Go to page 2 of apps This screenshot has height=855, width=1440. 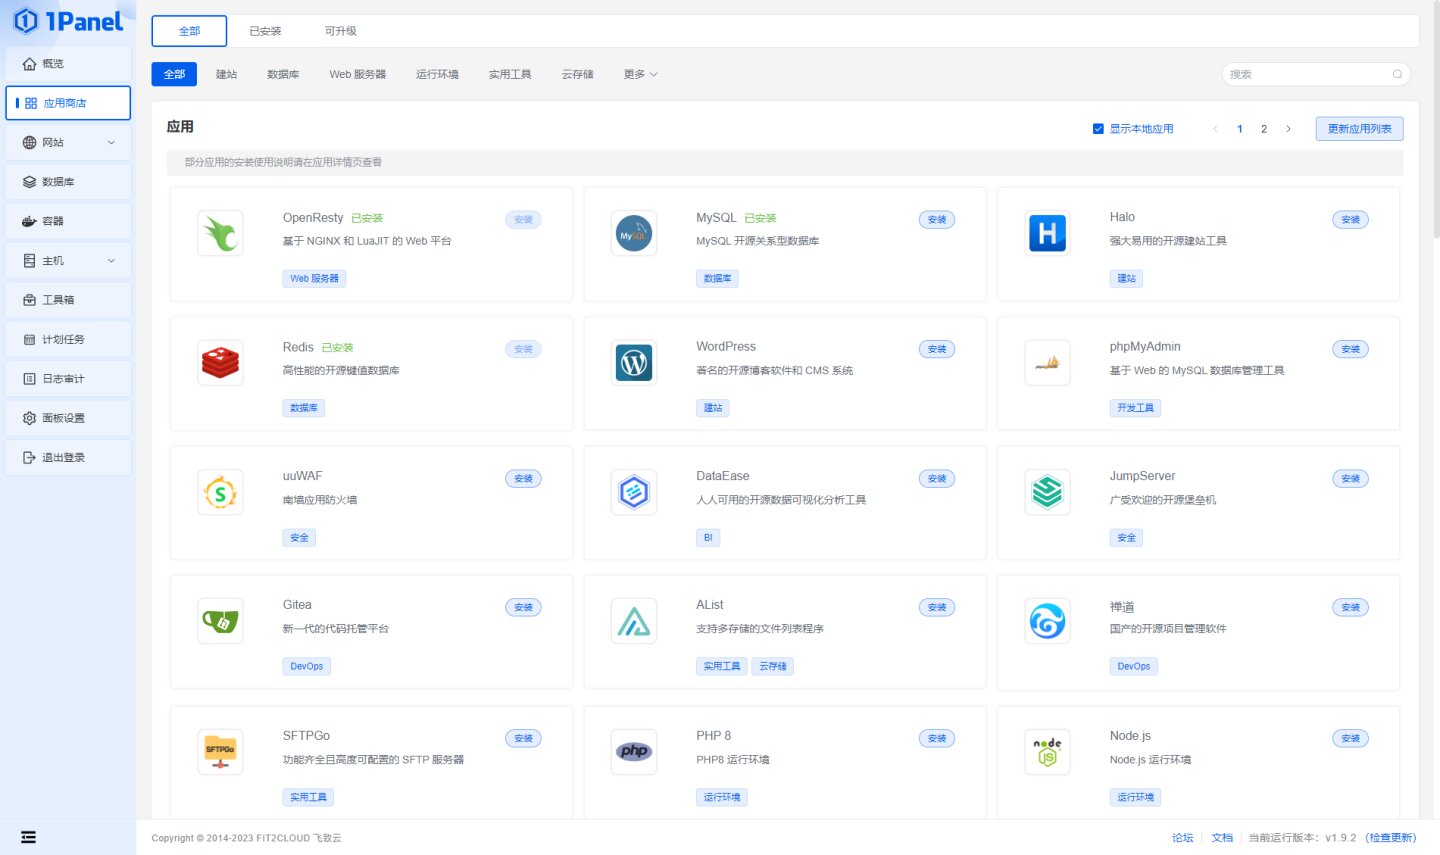click(x=1264, y=129)
